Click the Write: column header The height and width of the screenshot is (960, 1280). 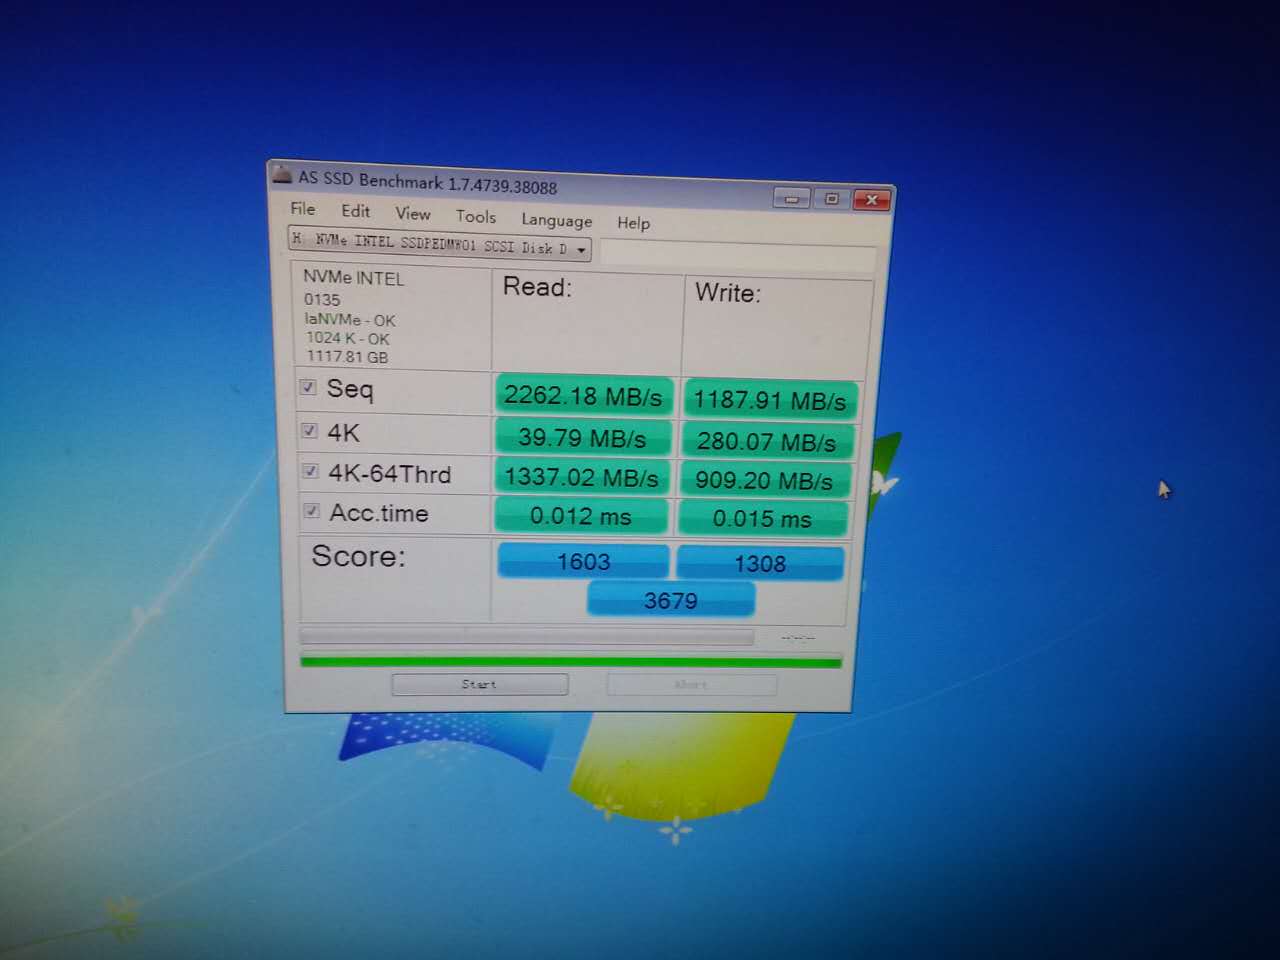tap(728, 293)
